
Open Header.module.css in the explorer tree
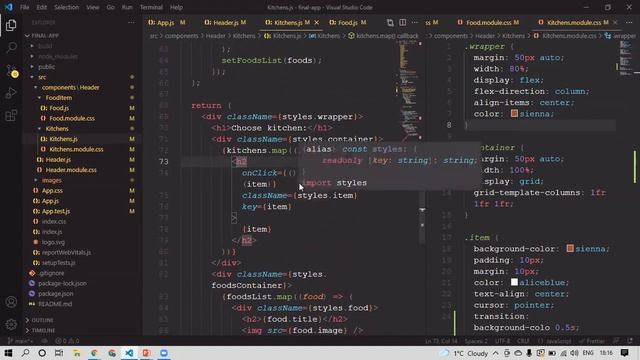(x=71, y=170)
